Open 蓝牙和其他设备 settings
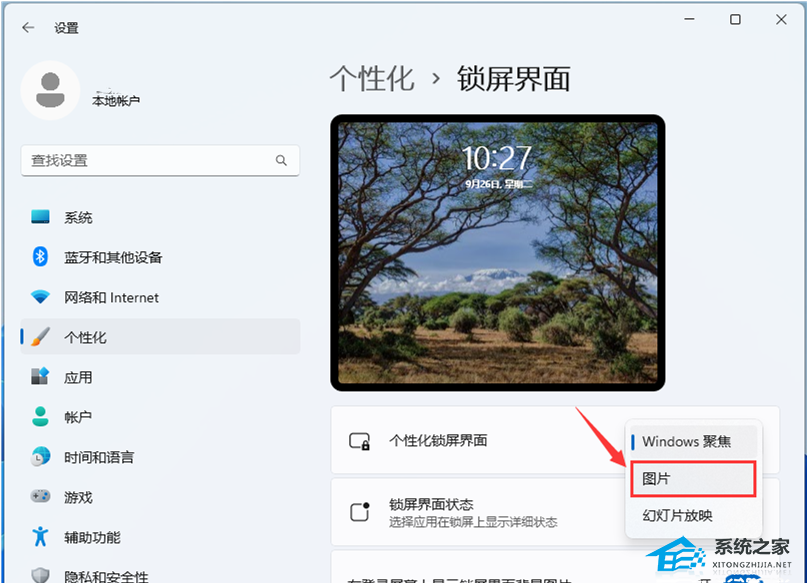 (x=160, y=257)
